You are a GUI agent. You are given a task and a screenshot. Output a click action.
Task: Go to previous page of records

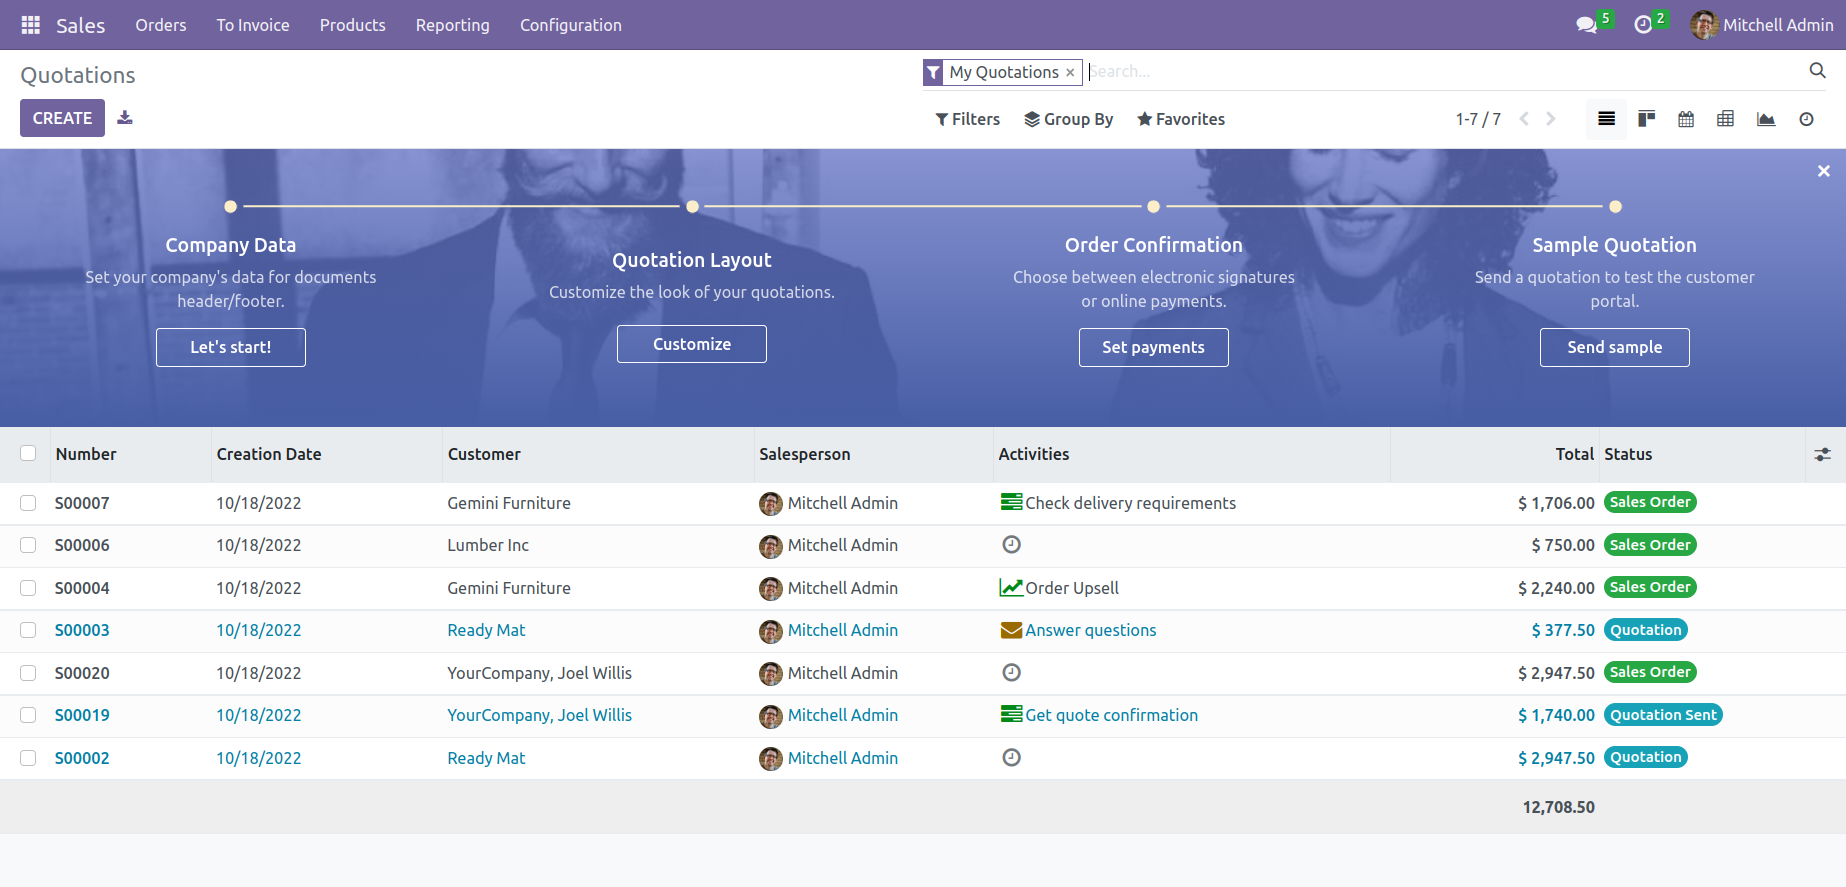pos(1524,119)
